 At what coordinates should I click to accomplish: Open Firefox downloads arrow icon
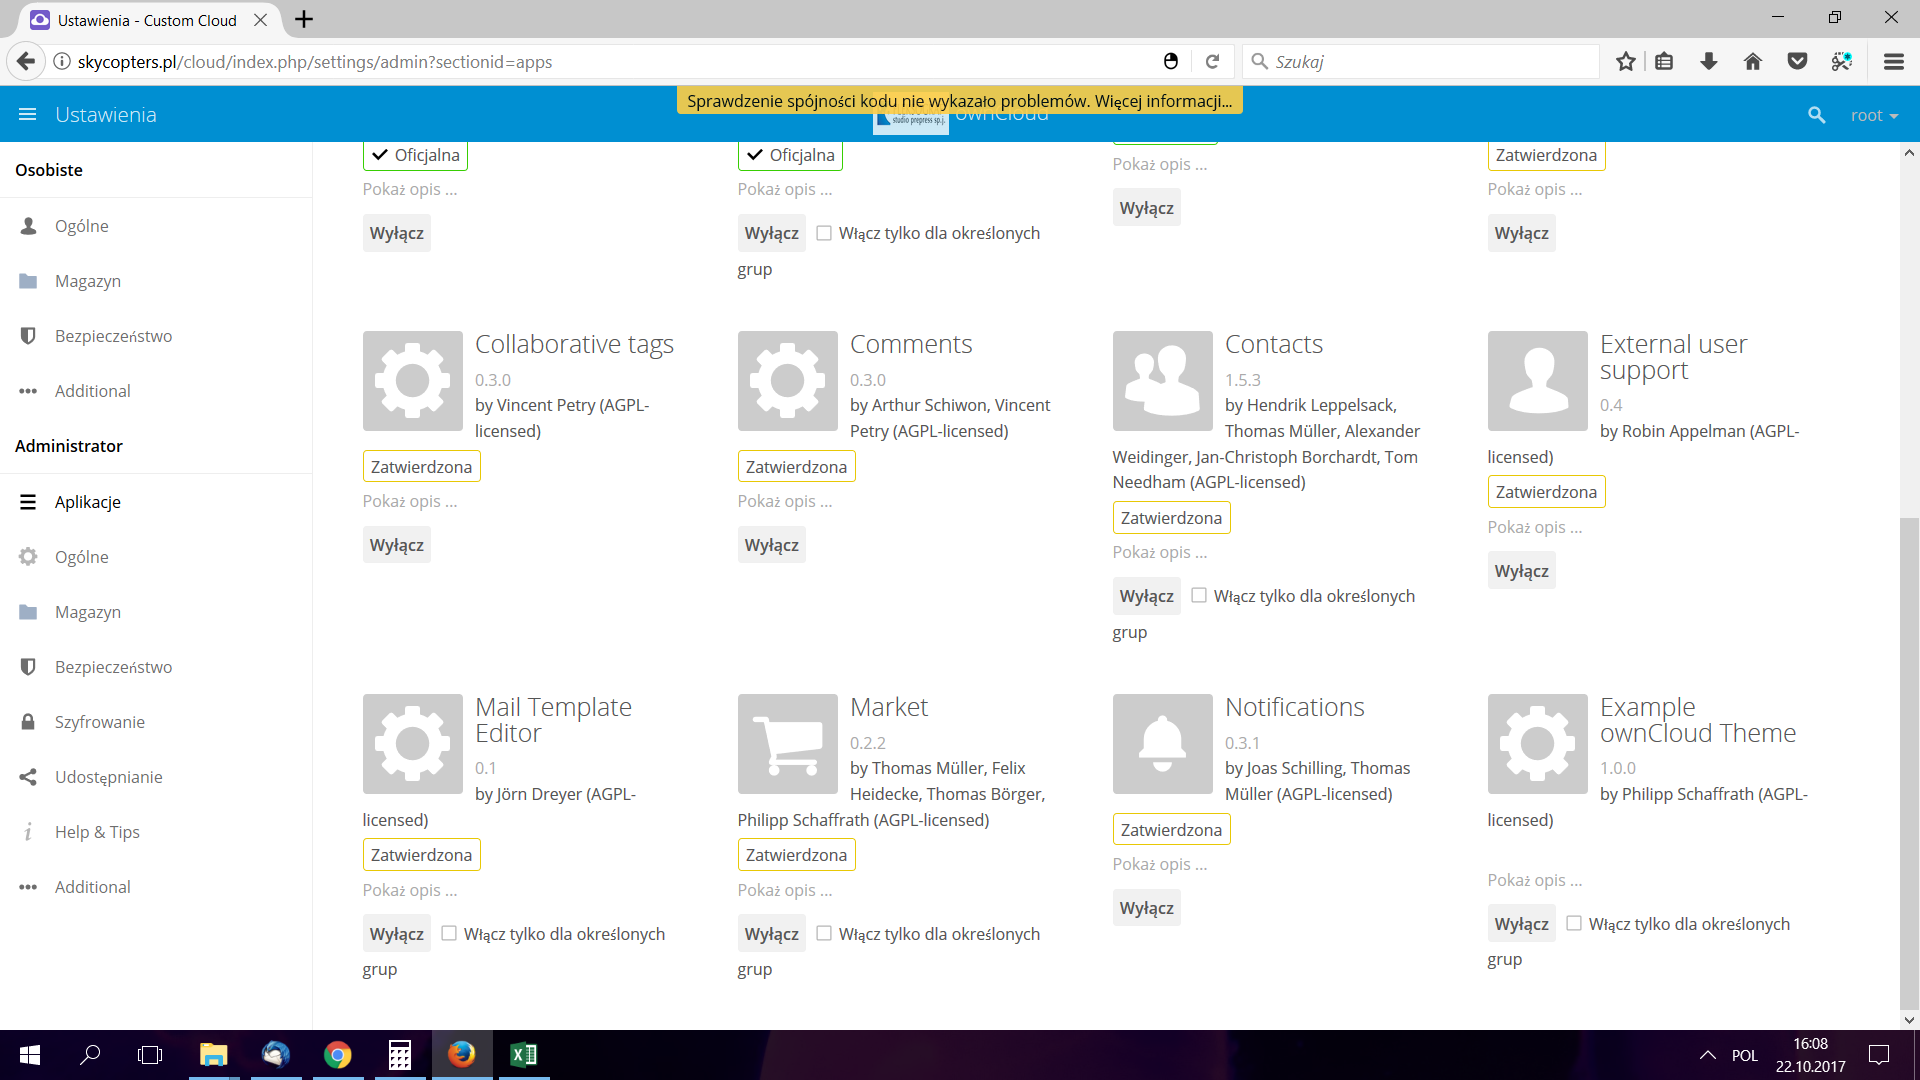point(1709,62)
